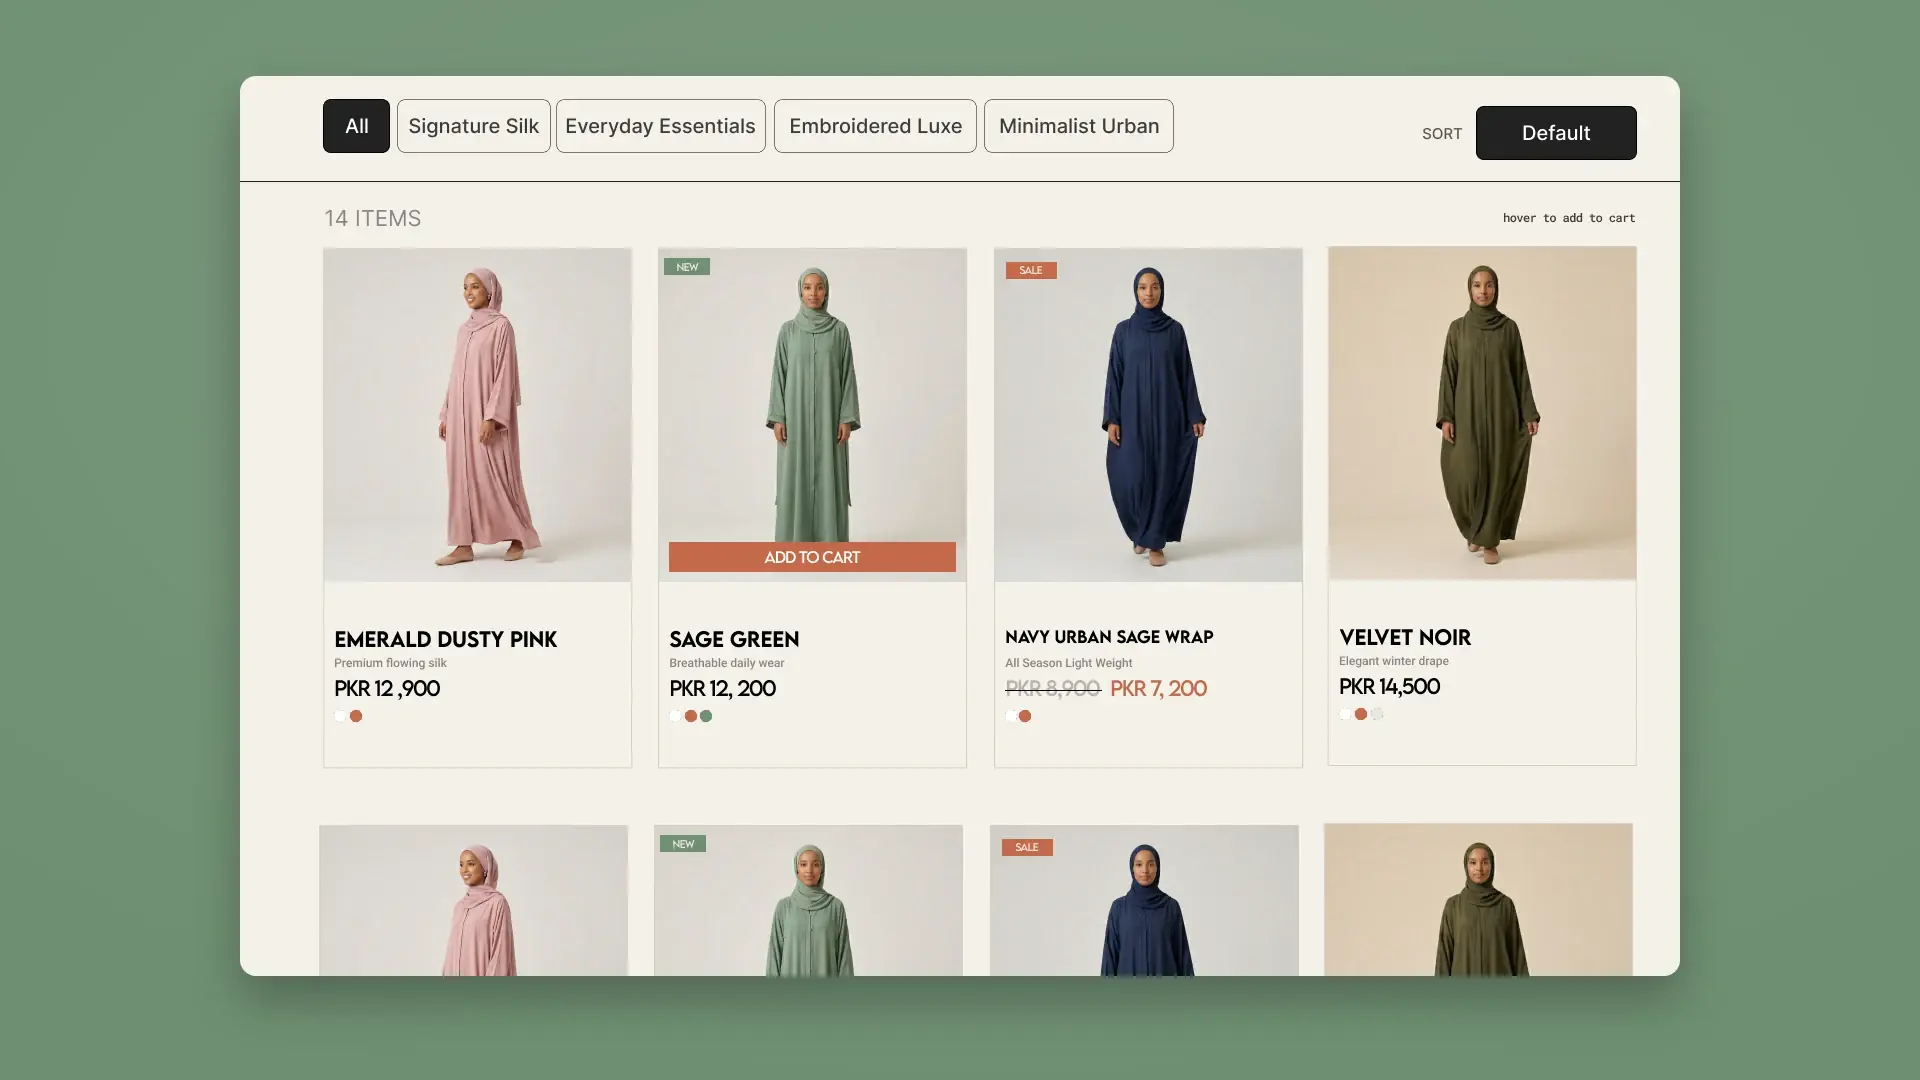Image resolution: width=1920 pixels, height=1080 pixels.
Task: Open the Navy Urban Sage Wrap photo
Action: (1148, 415)
